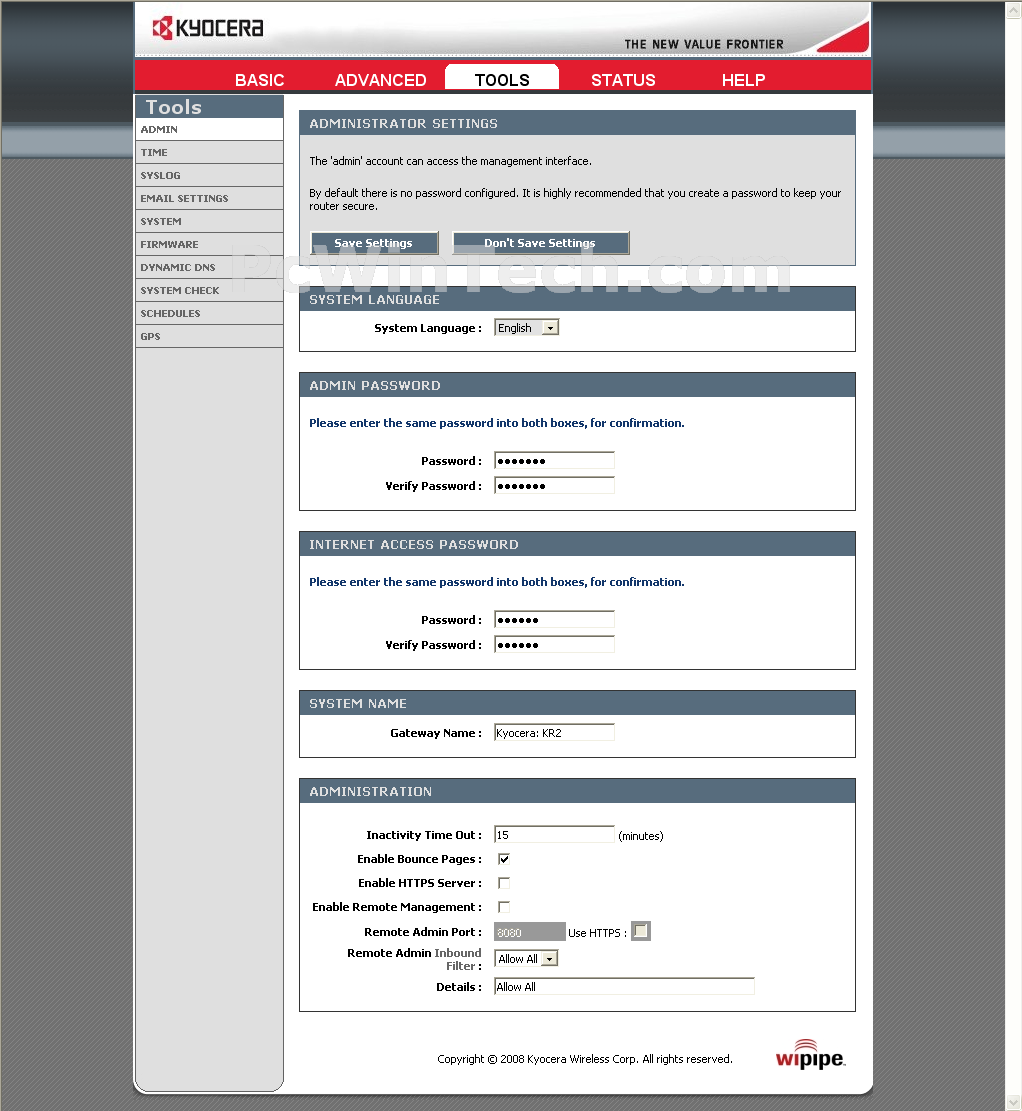
Task: Click the INTERNET ACCESS PASSWORD heading
Action: (414, 544)
